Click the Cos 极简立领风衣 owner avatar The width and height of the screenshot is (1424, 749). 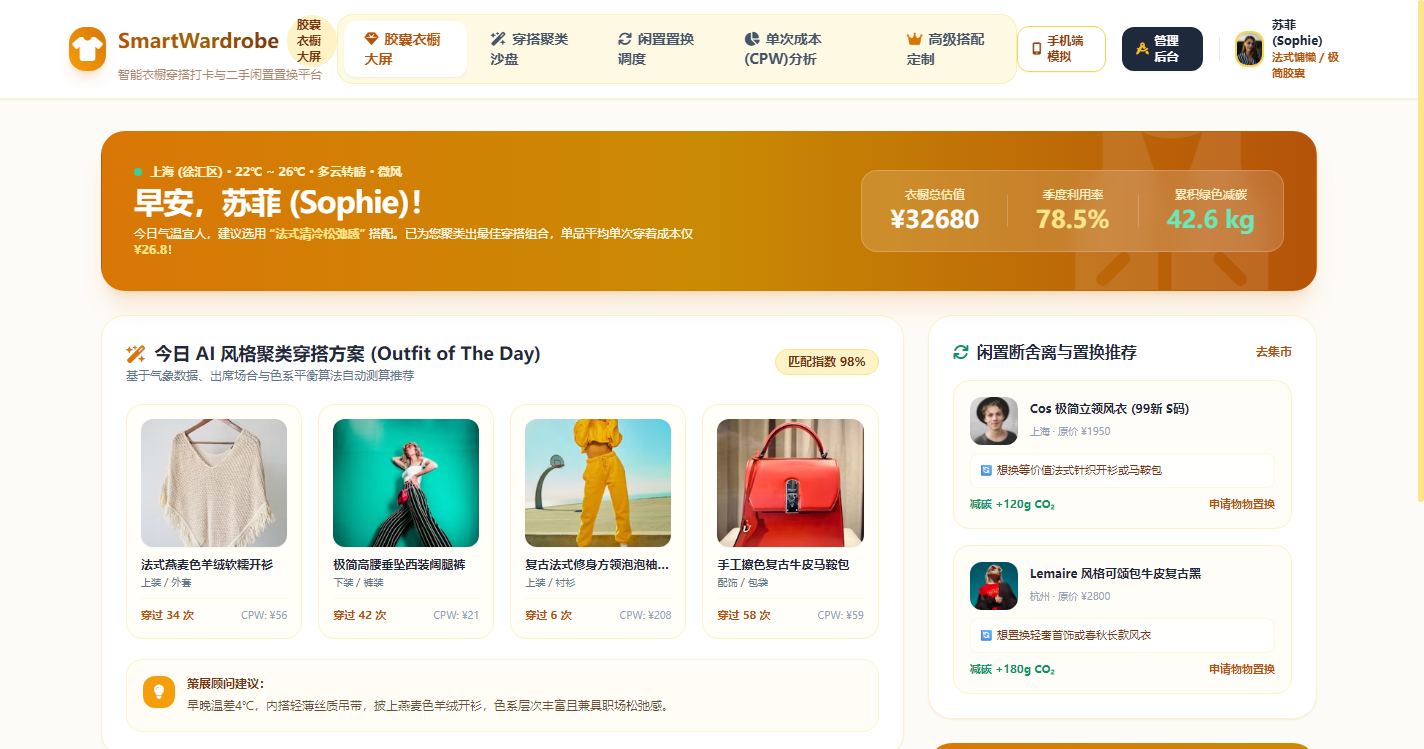tap(994, 421)
